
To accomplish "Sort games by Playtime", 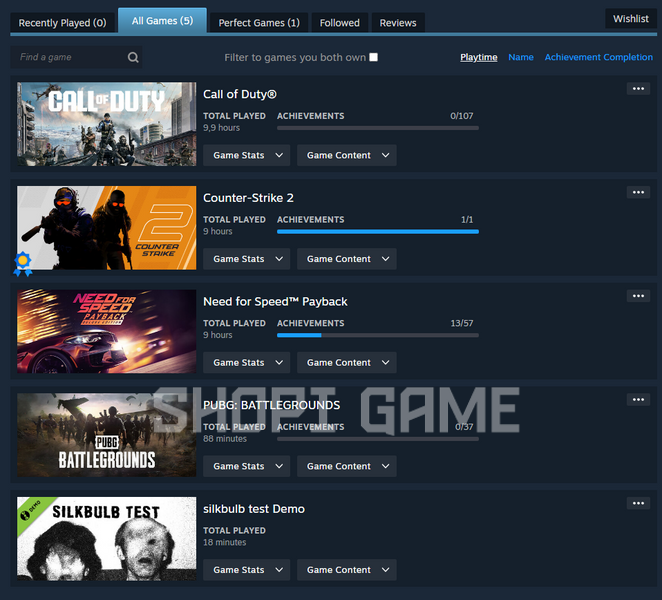I will pyautogui.click(x=479, y=57).
